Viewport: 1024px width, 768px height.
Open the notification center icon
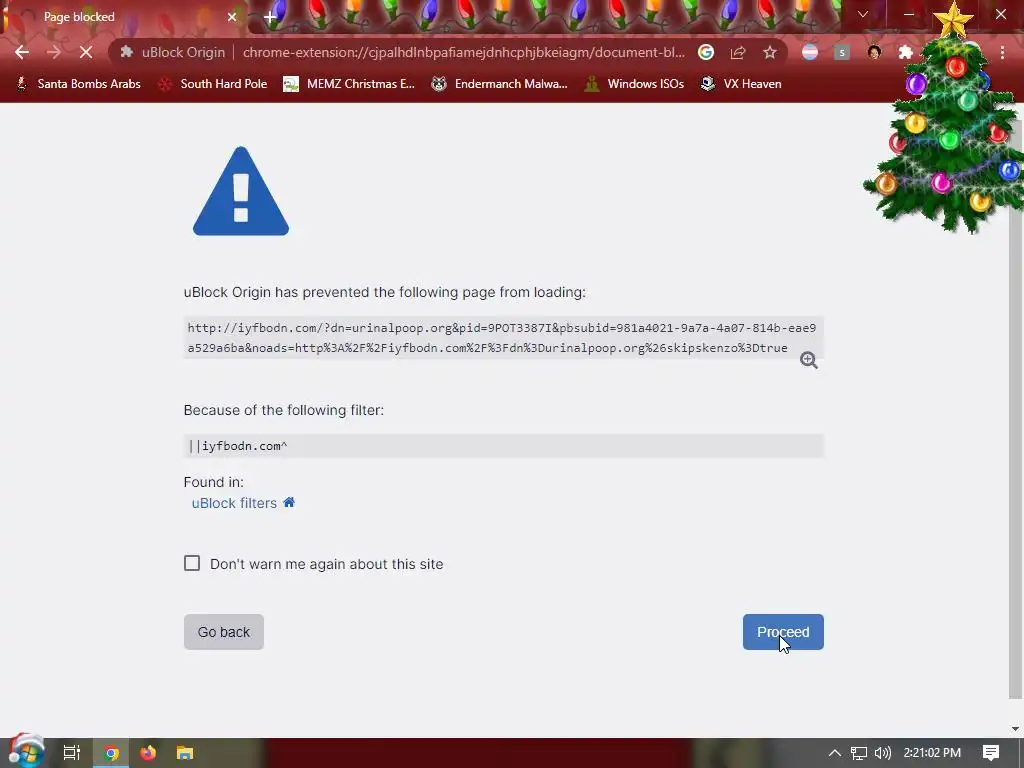pos(991,753)
